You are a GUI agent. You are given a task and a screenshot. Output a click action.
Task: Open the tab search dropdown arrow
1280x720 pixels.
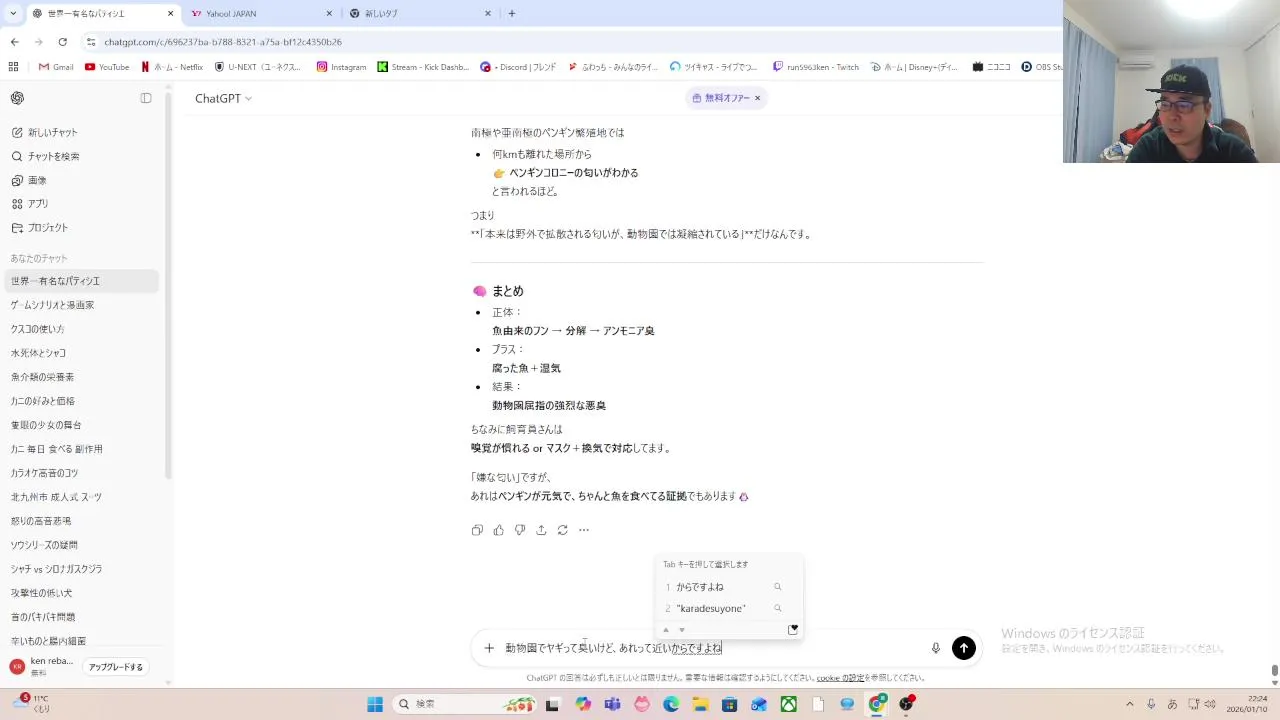12,13
